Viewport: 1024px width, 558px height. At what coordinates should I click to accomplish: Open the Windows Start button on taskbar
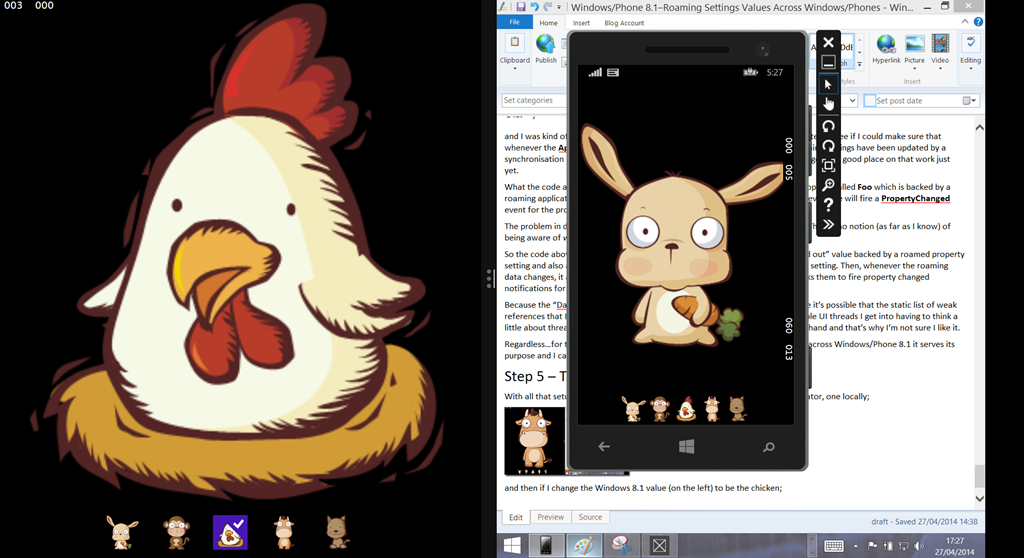click(512, 545)
